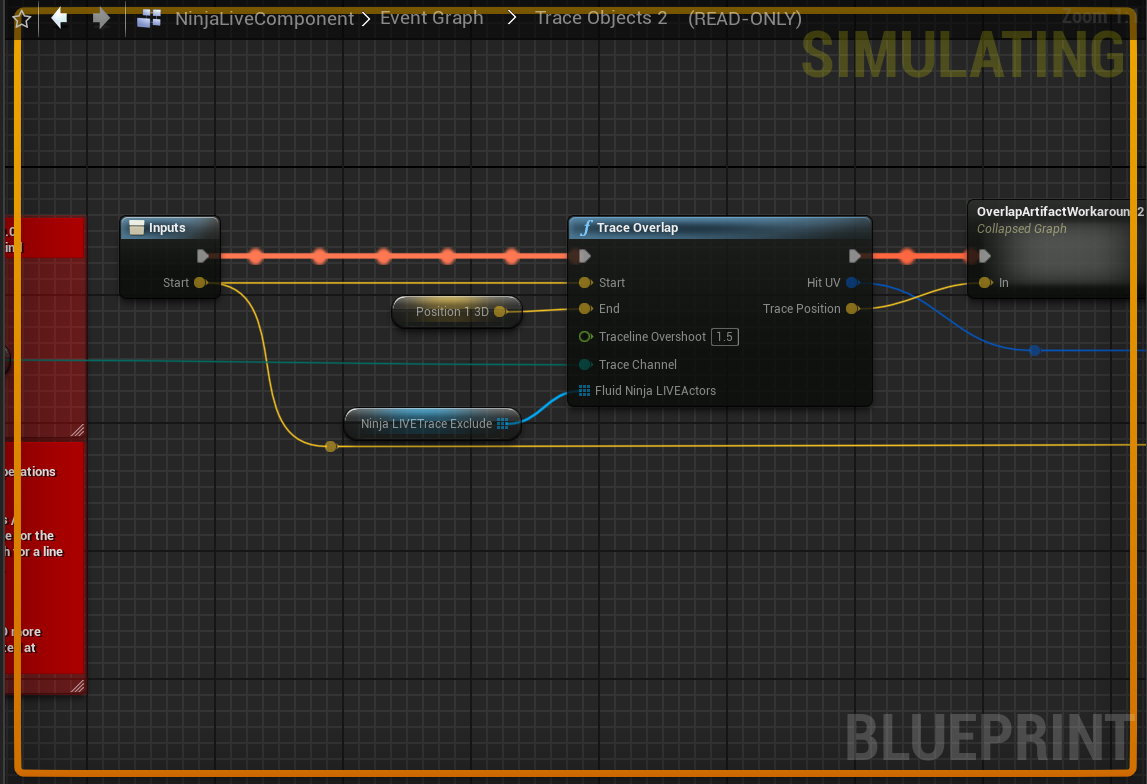This screenshot has width=1147, height=784.
Task: Click the Trace Overlap function icon
Action: pyautogui.click(x=585, y=228)
